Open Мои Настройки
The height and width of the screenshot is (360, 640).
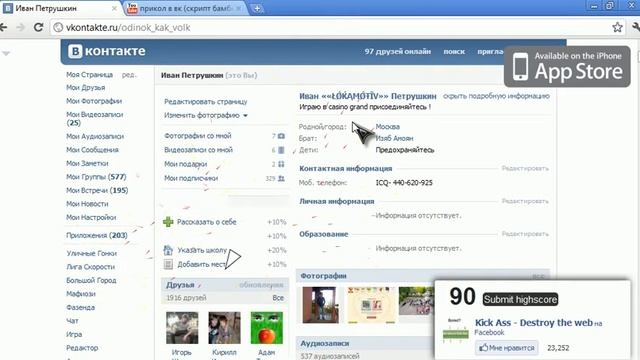91,218
